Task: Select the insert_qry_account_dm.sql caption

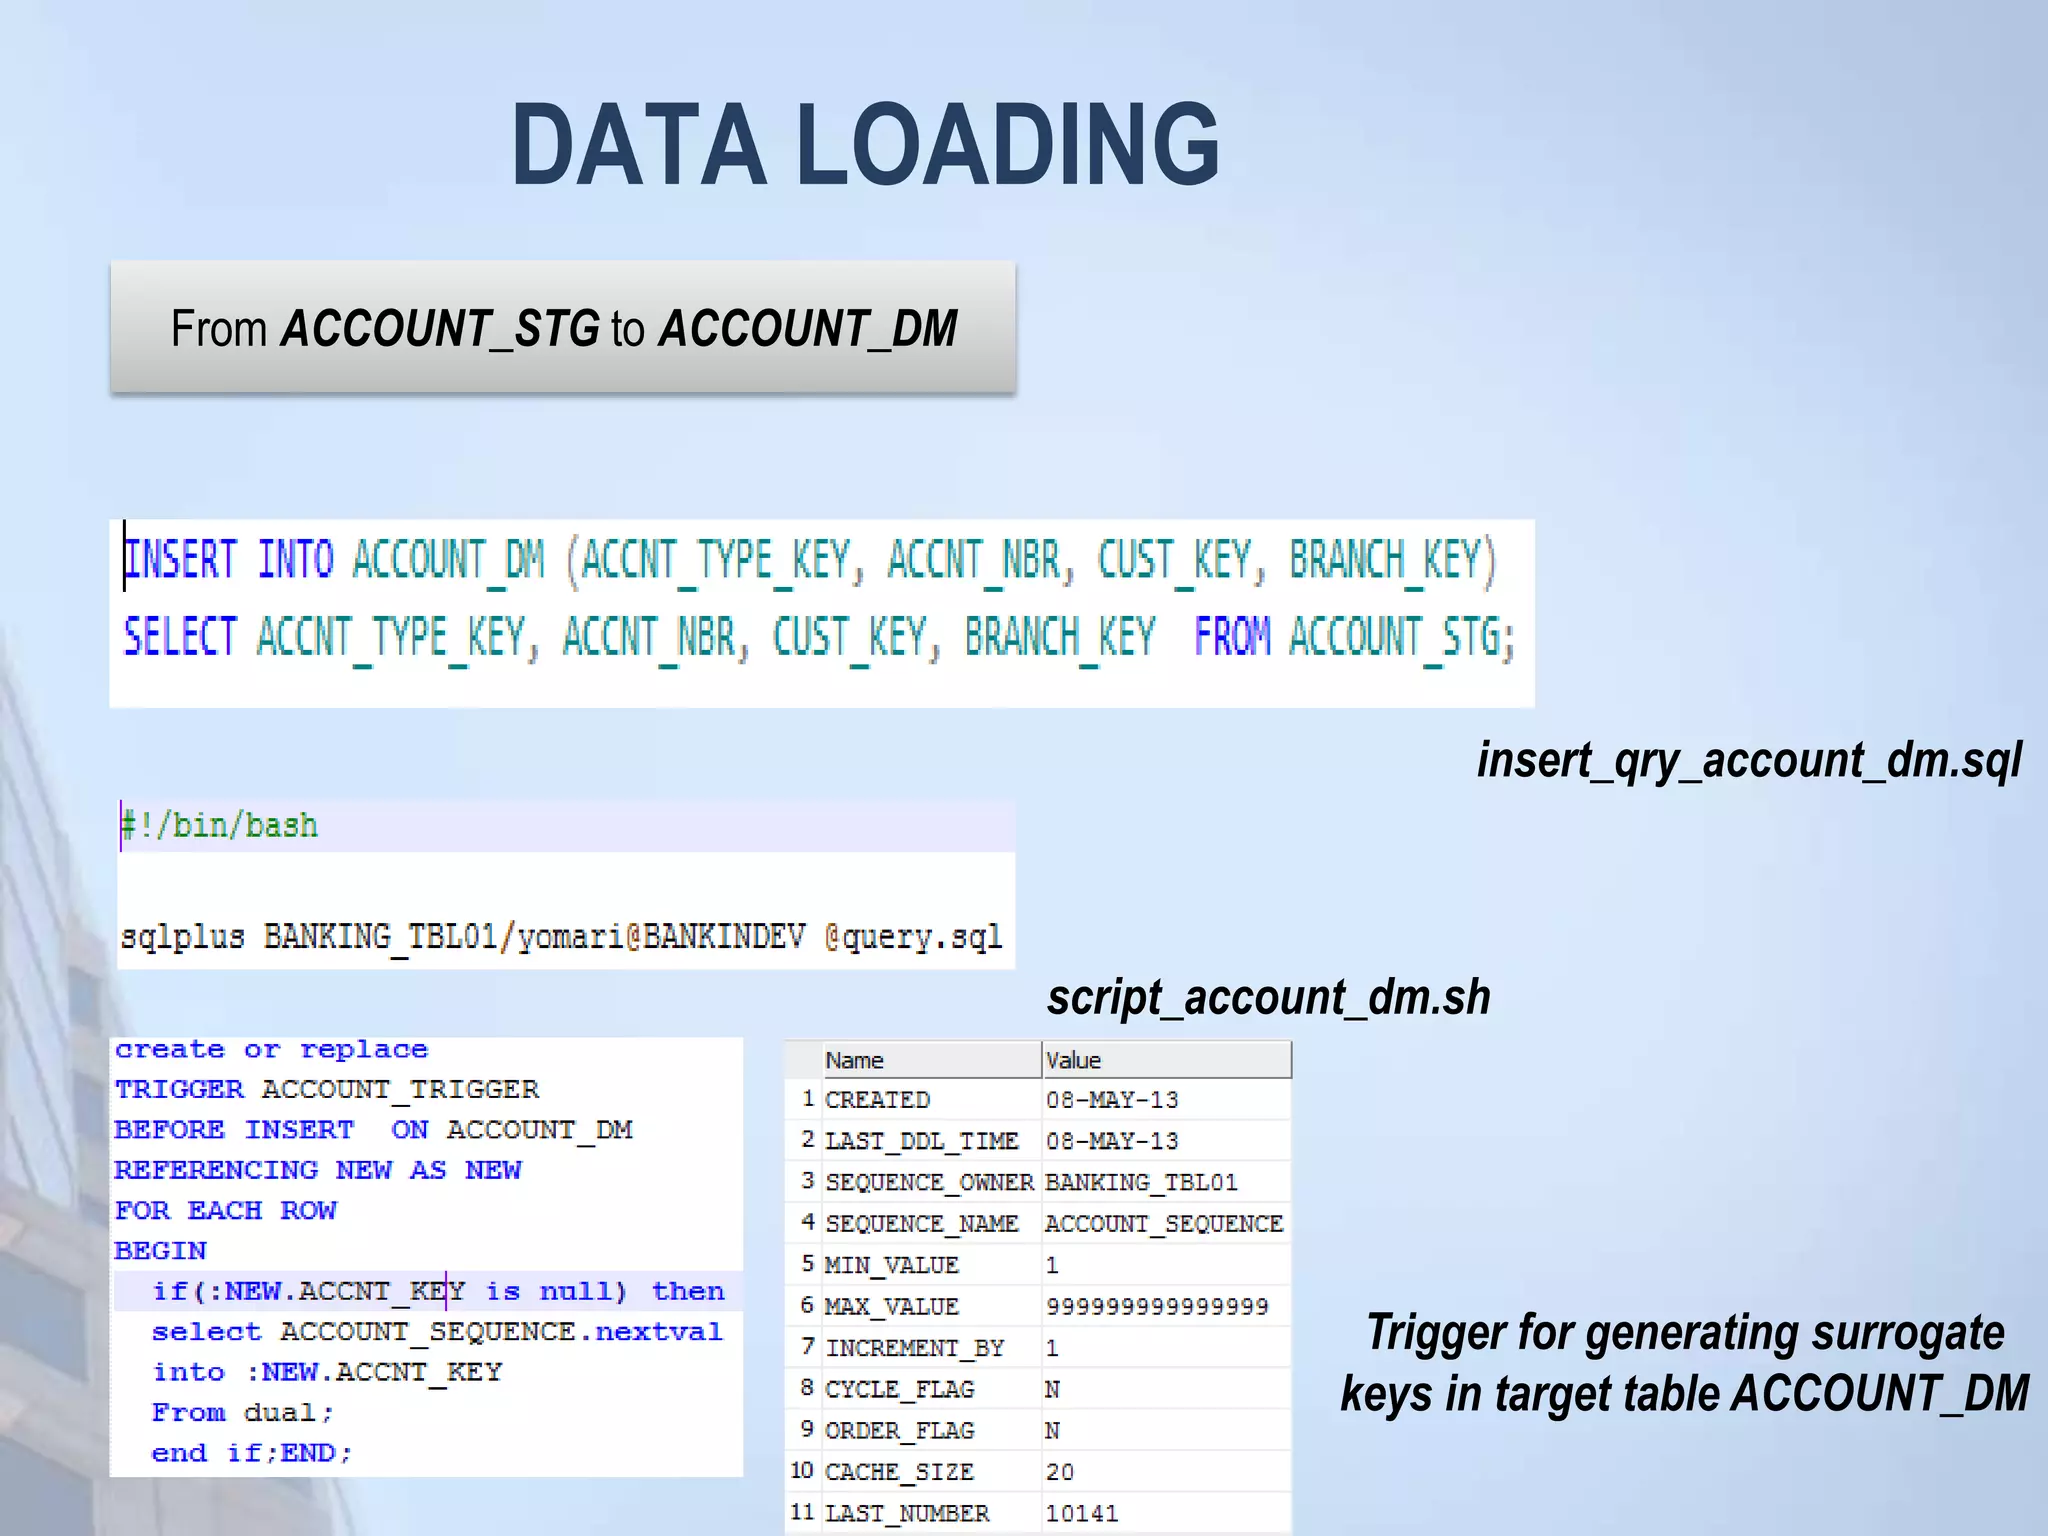Action: (1749, 761)
